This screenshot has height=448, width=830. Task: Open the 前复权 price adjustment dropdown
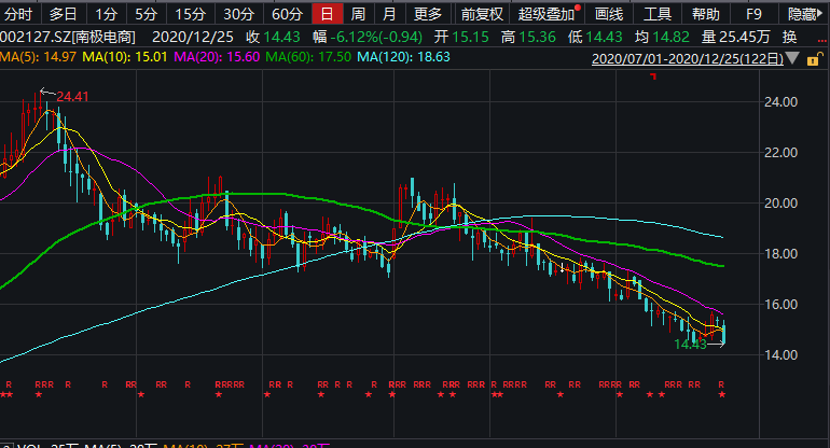[481, 14]
